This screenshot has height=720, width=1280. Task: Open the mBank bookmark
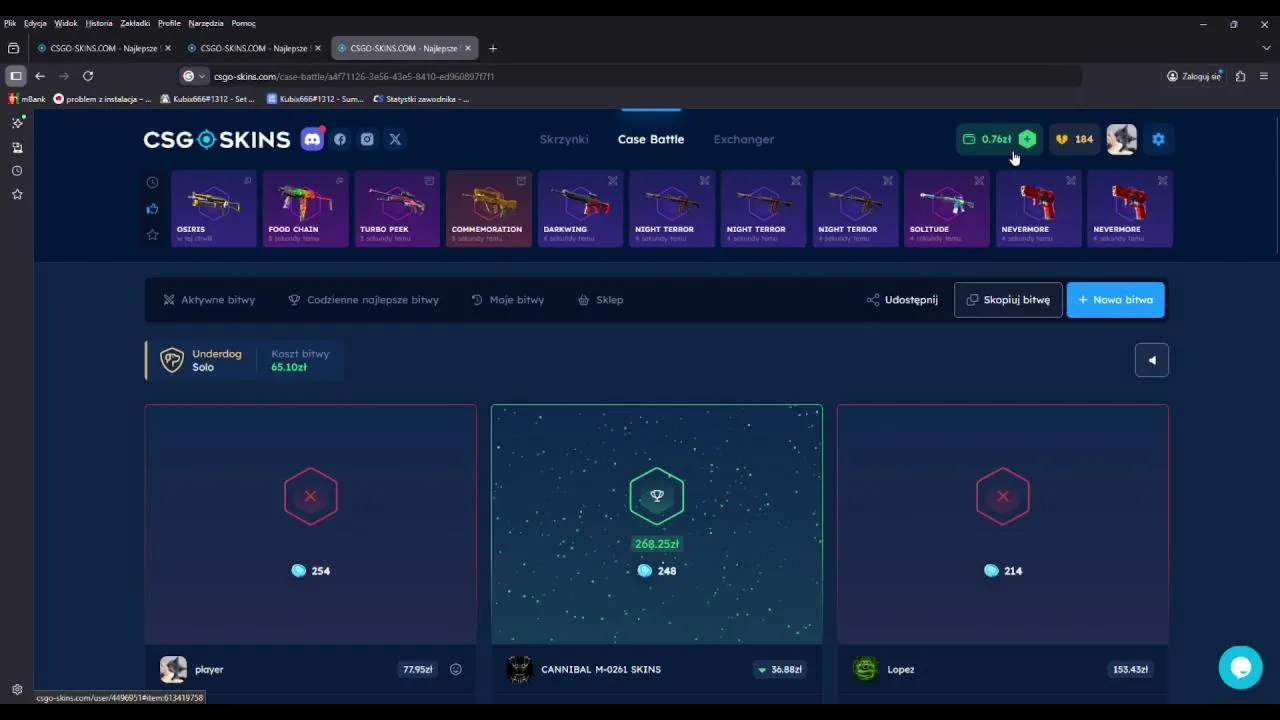click(x=27, y=99)
